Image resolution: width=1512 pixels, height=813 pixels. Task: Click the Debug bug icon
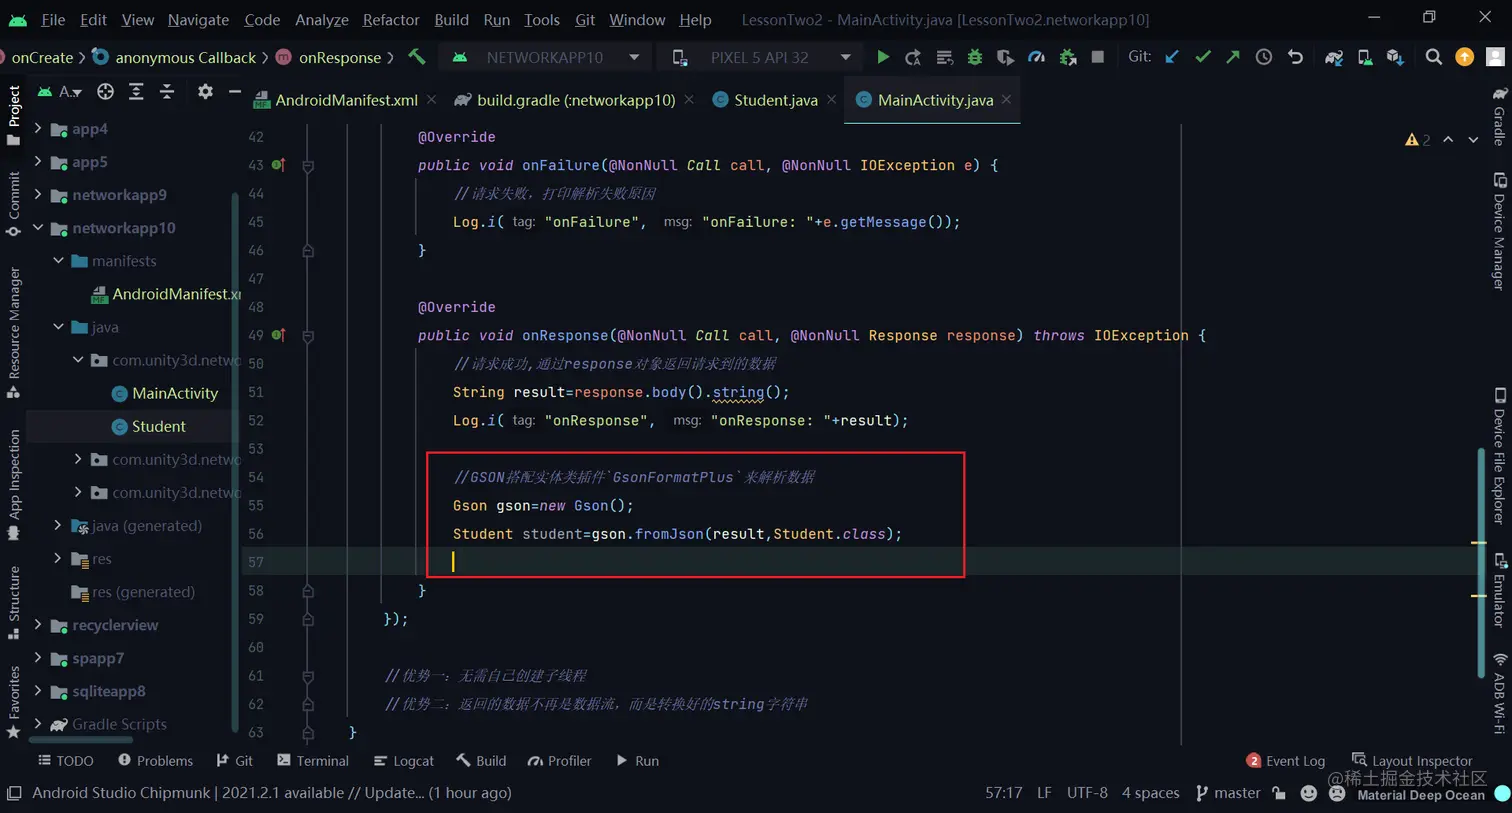pyautogui.click(x=975, y=57)
